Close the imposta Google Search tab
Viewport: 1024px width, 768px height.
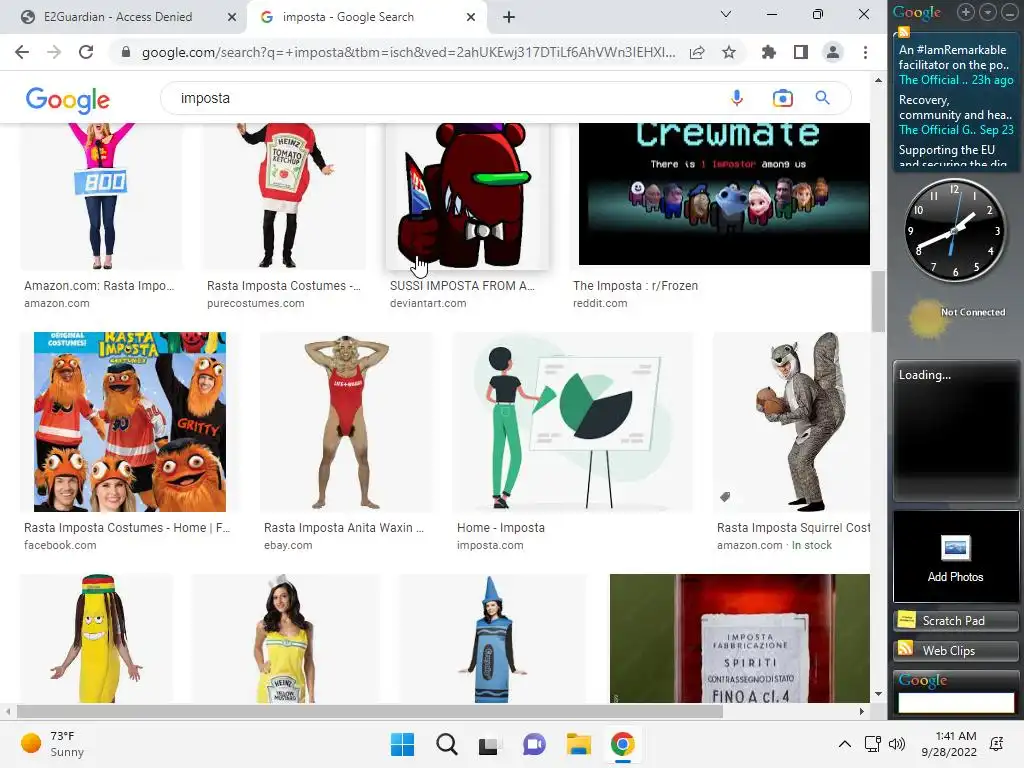pos(471,17)
